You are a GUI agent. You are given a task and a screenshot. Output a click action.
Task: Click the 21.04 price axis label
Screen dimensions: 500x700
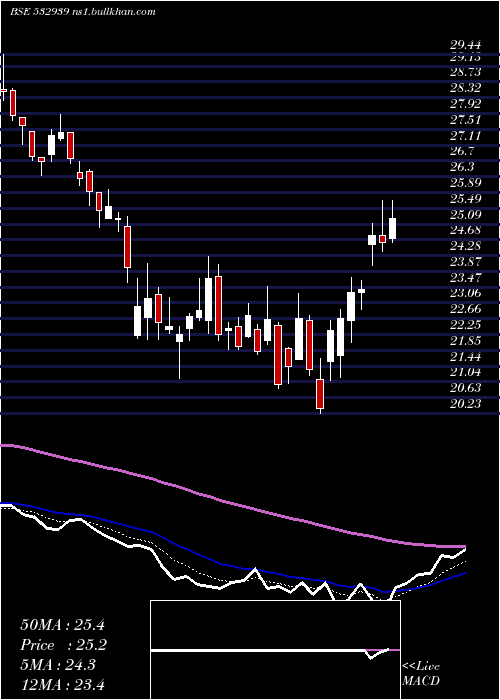[x=466, y=372]
